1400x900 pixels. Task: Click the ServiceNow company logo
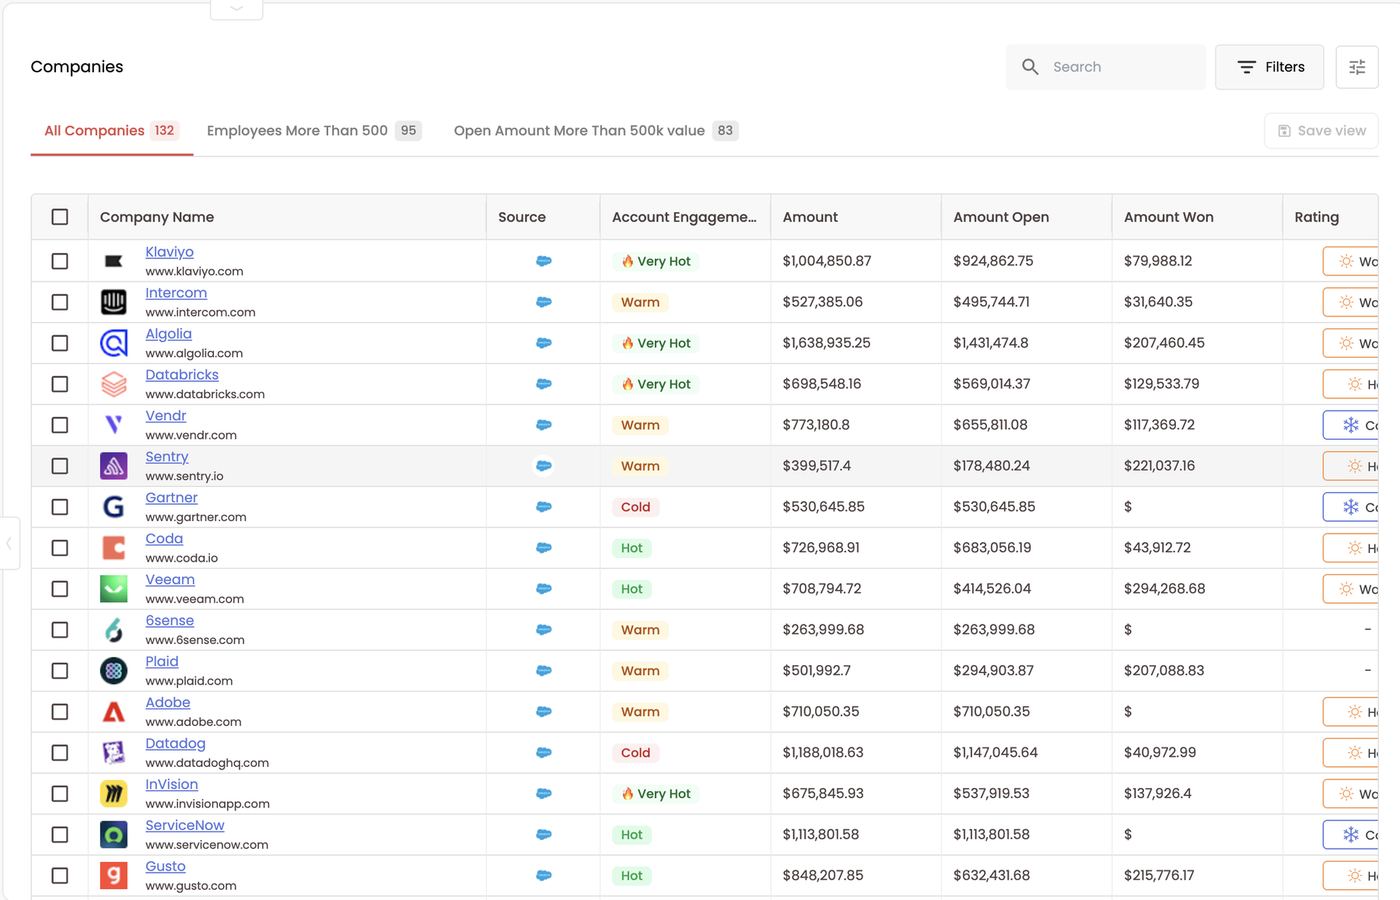pos(114,835)
